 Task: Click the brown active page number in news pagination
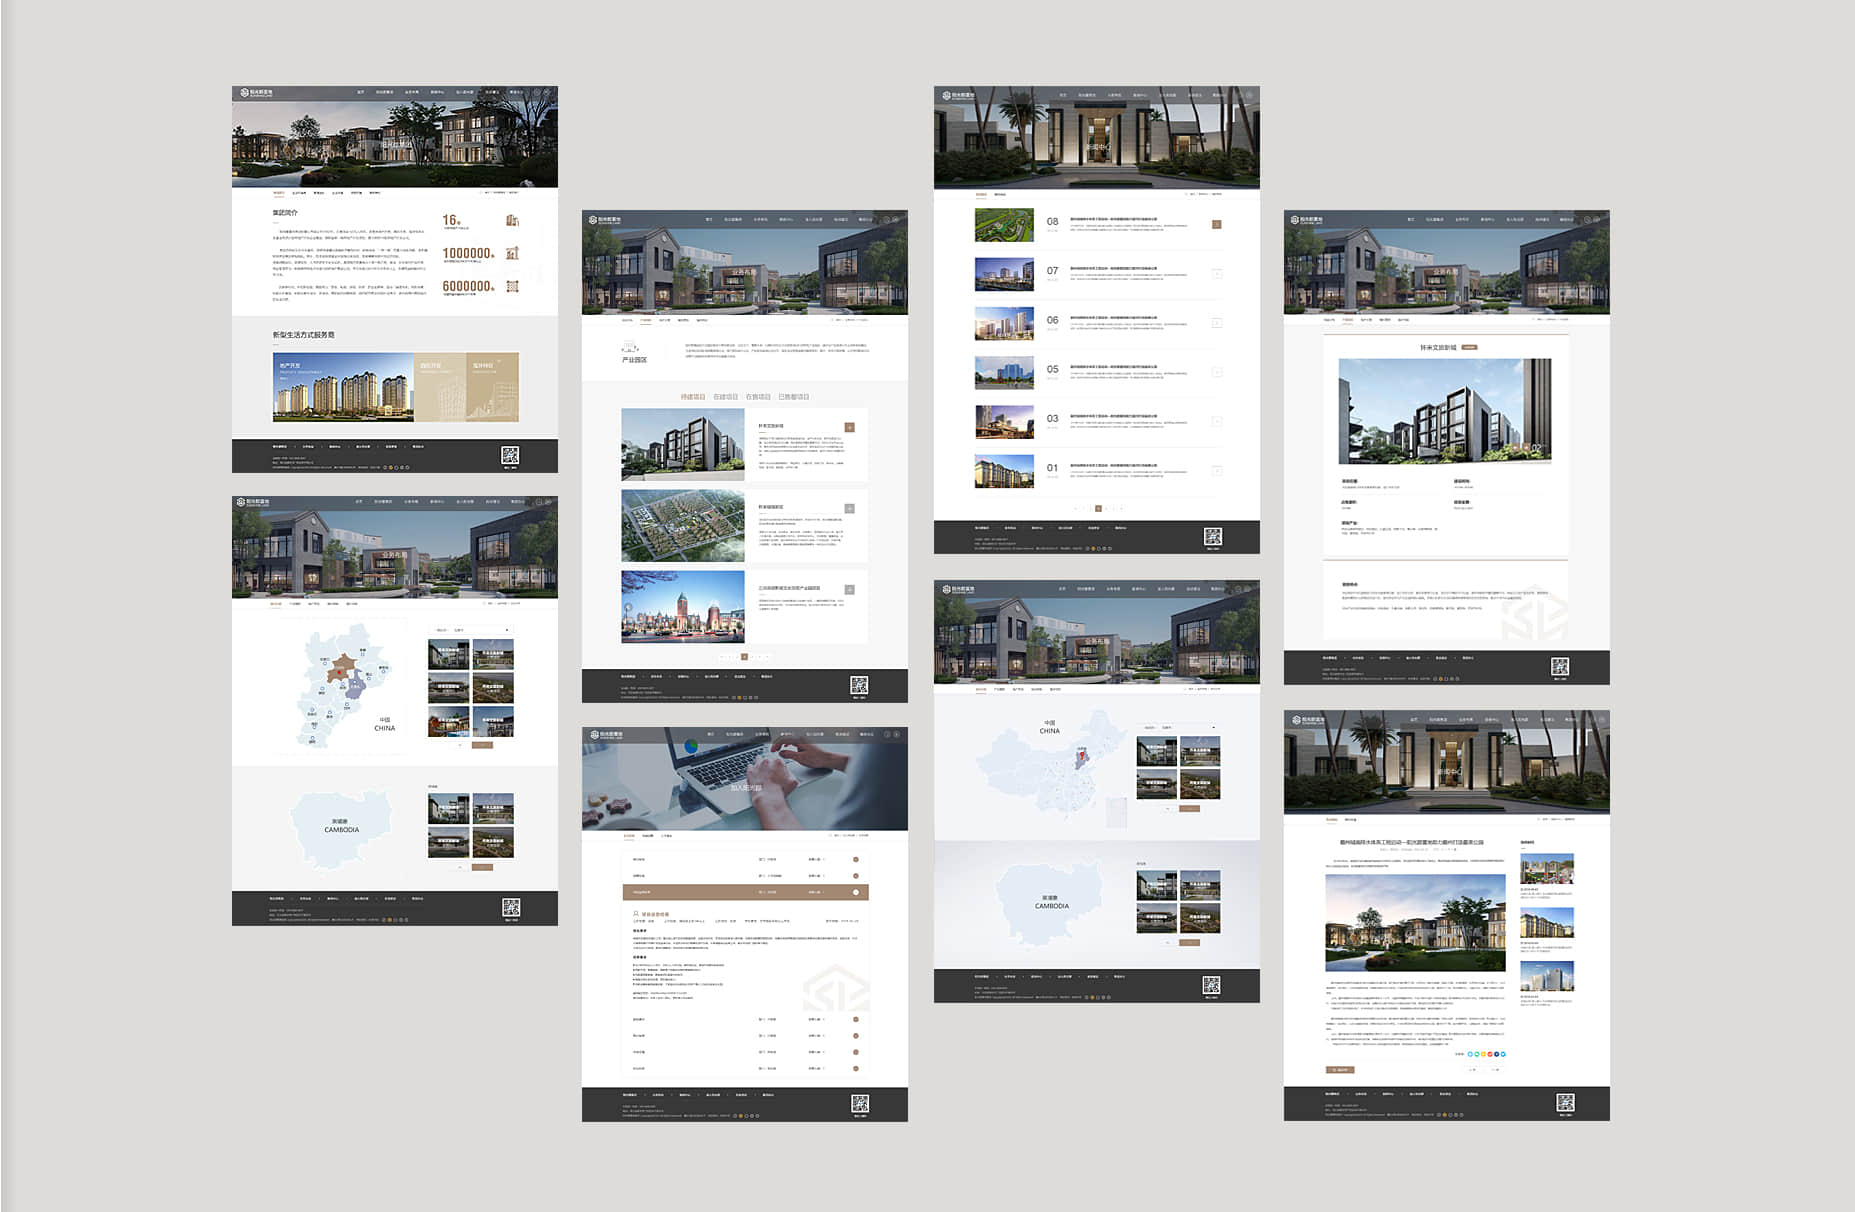pyautogui.click(x=1098, y=509)
